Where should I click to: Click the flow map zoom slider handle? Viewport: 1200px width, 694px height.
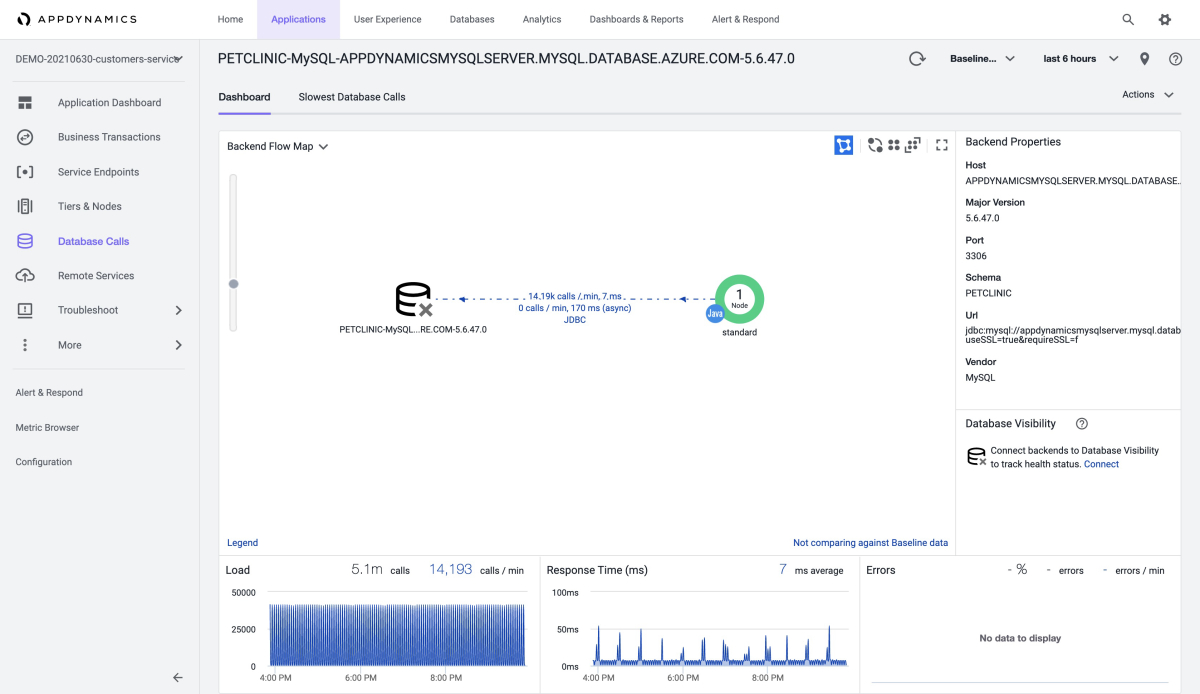pos(234,284)
